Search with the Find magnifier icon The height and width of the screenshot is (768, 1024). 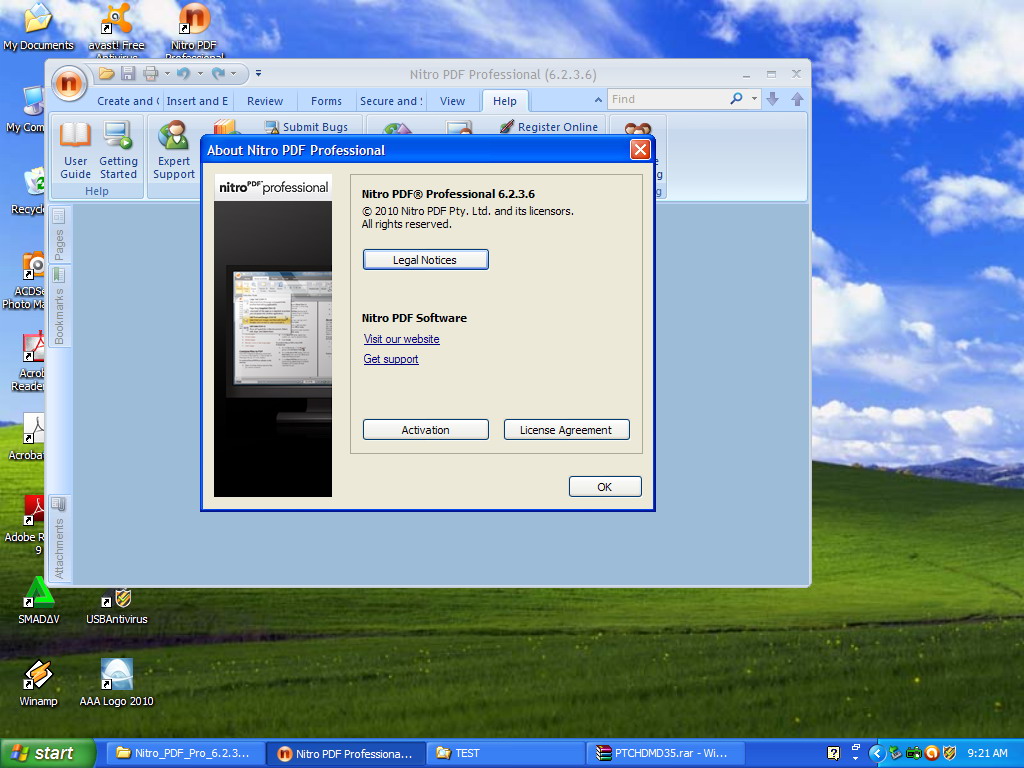pyautogui.click(x=737, y=99)
